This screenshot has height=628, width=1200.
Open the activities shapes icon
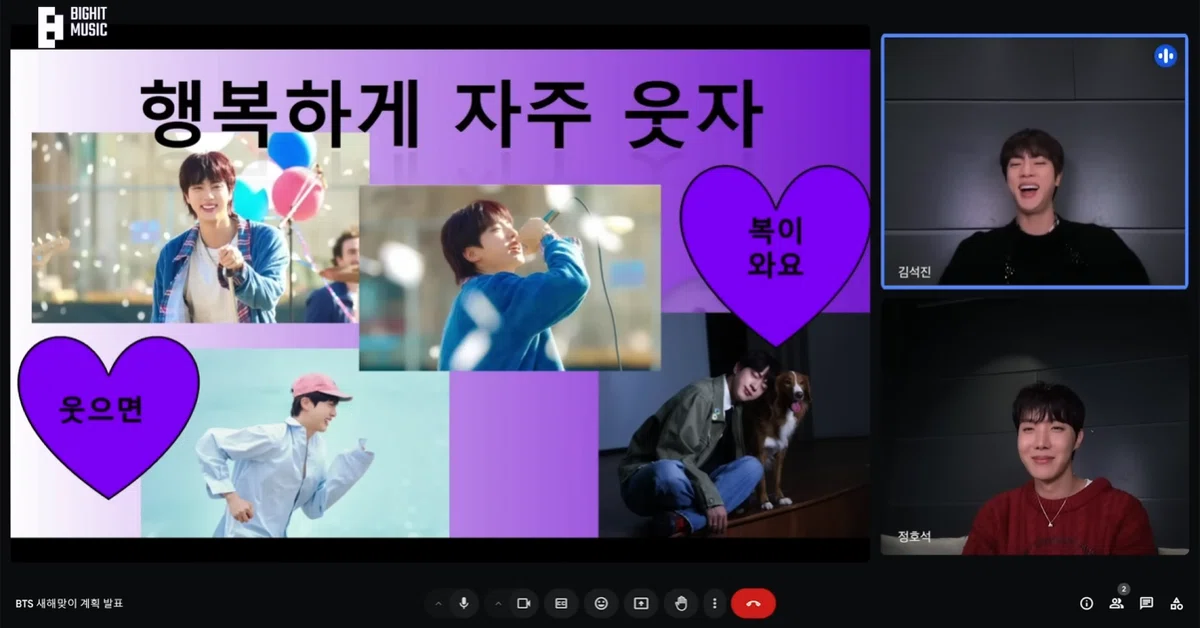[1176, 603]
